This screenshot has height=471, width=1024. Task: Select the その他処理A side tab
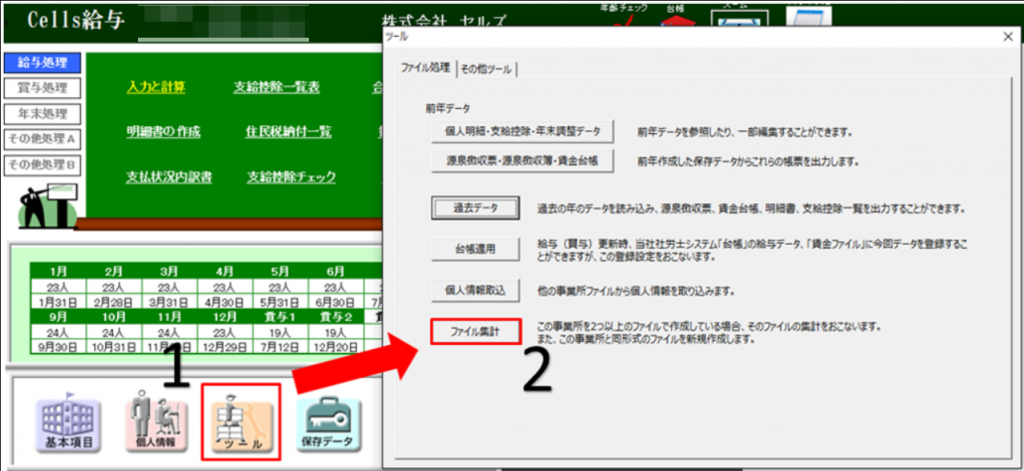tap(42, 138)
